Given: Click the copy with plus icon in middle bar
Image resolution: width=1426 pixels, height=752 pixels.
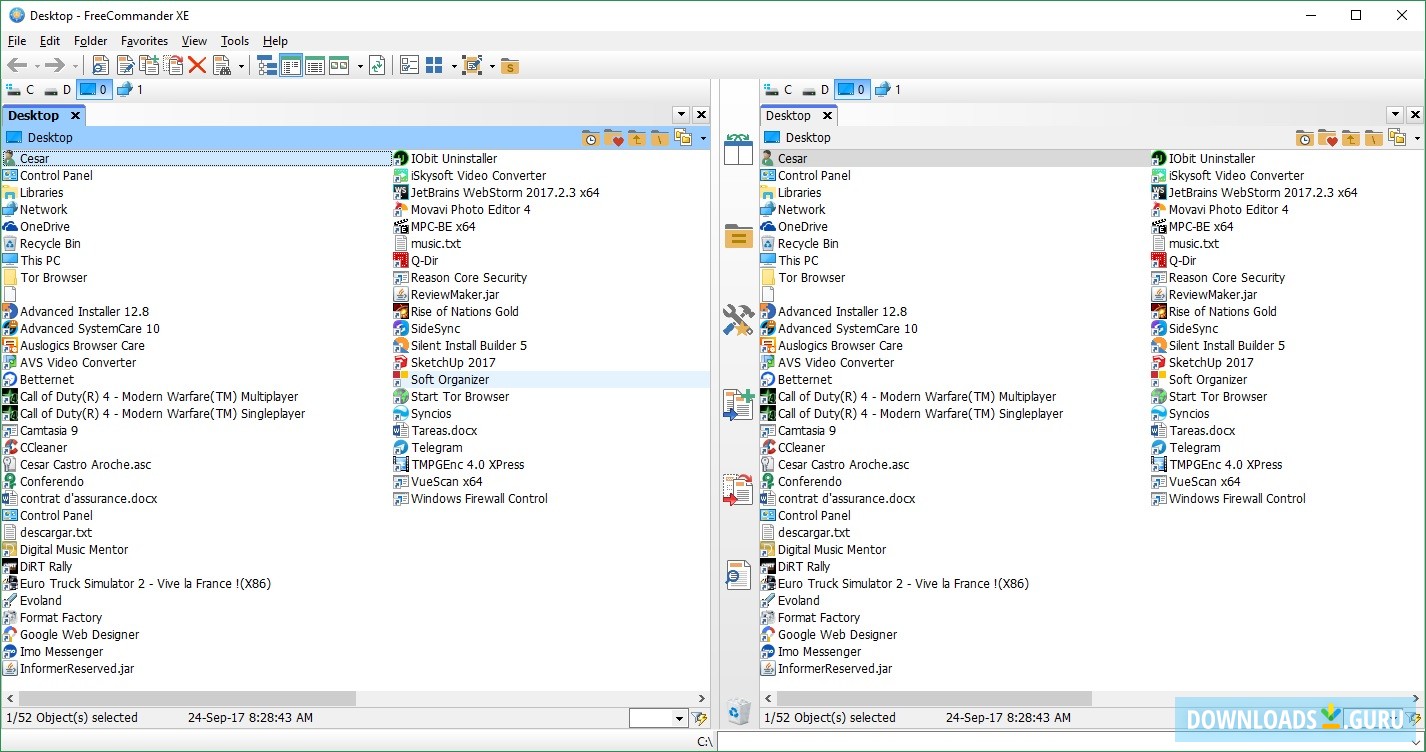Looking at the screenshot, I should click(738, 405).
